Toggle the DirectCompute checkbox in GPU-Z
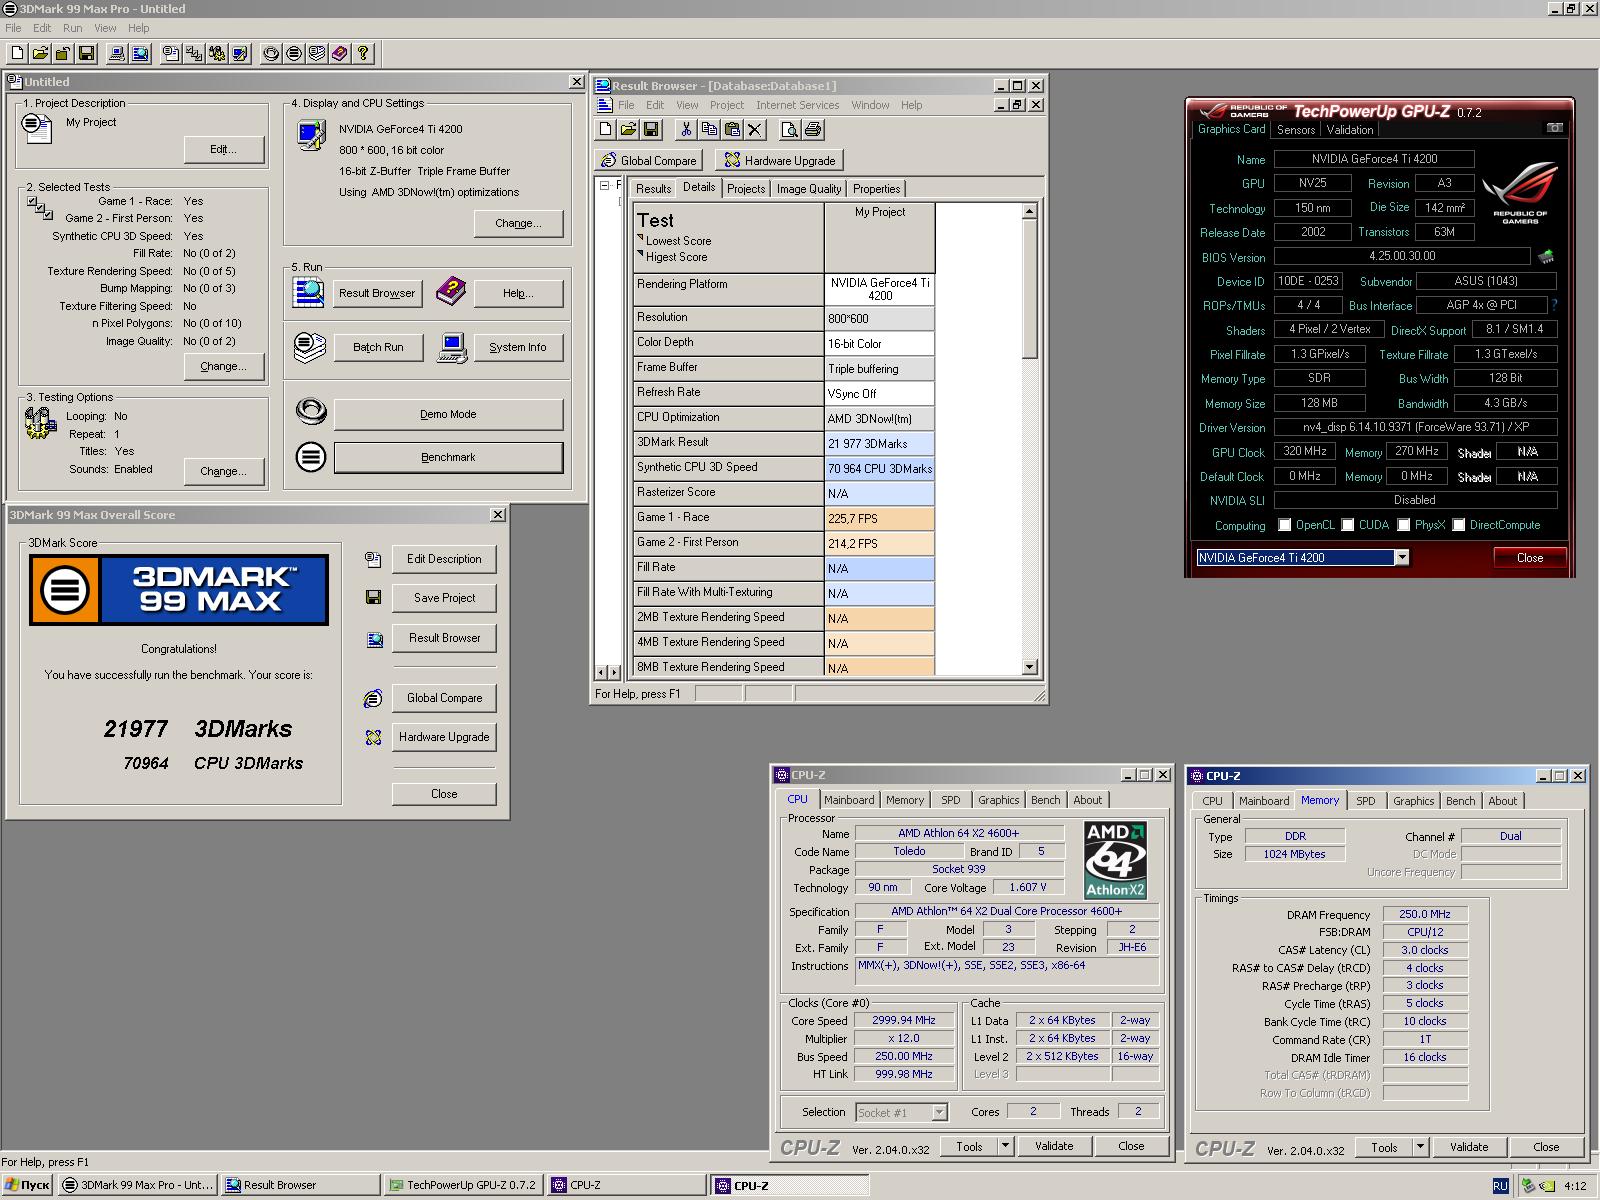 tap(1459, 525)
